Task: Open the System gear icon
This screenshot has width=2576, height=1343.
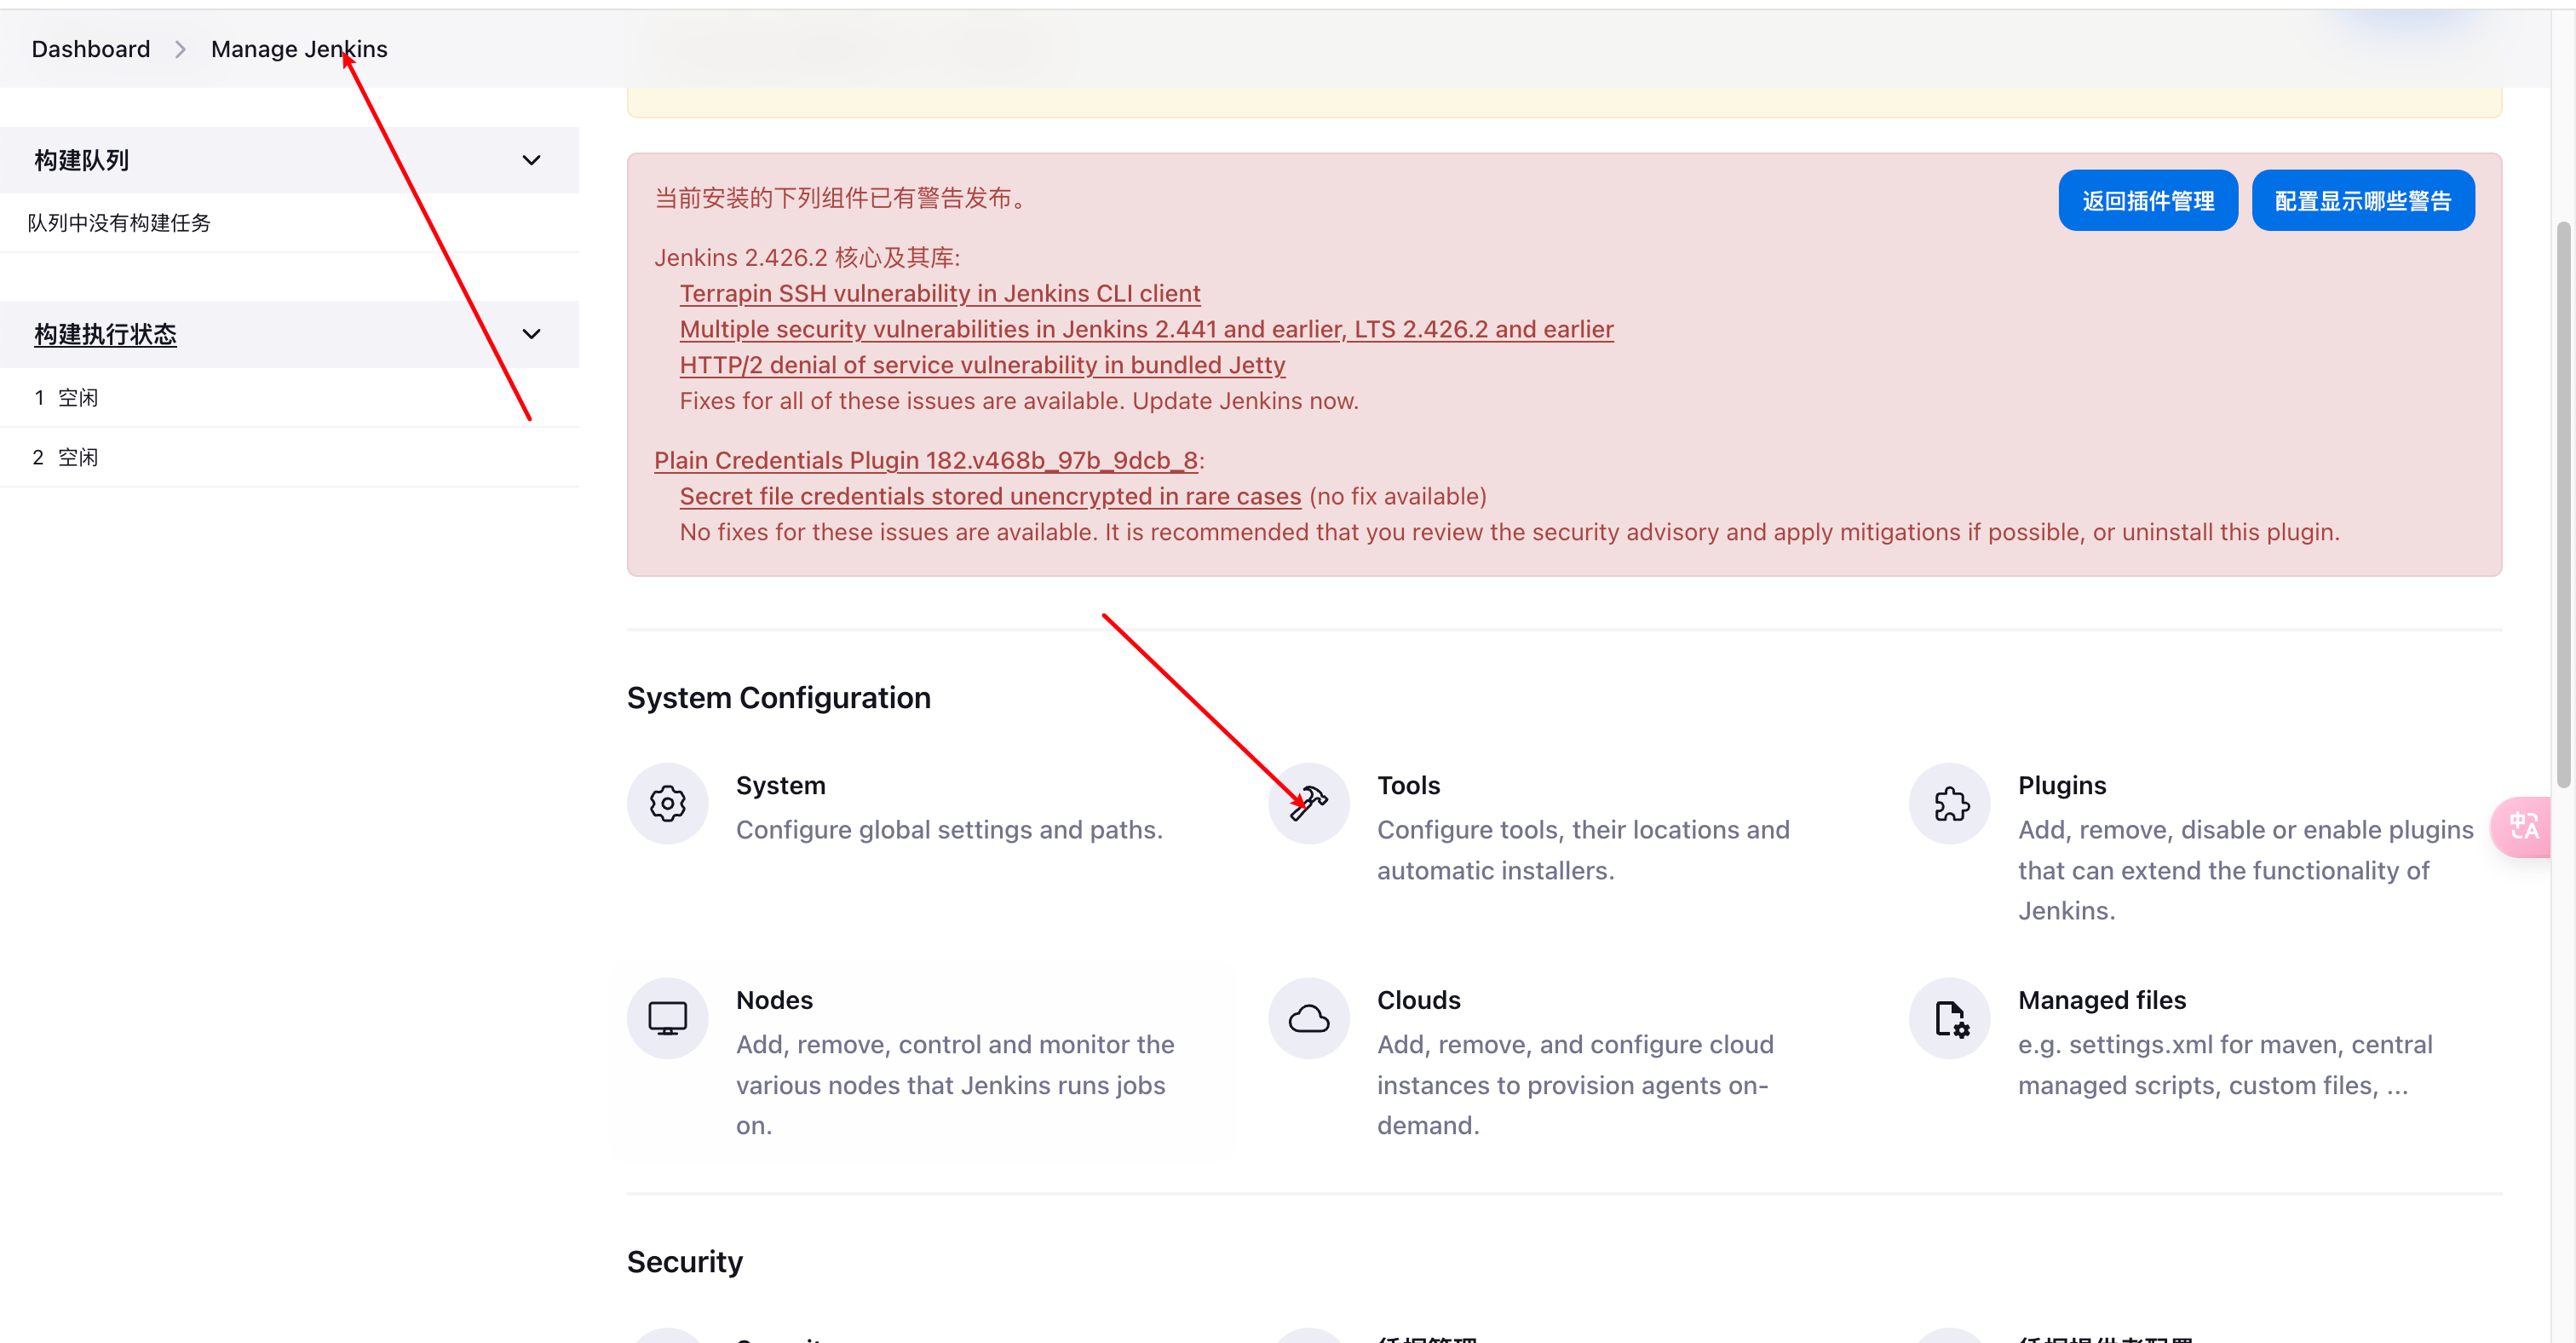Action: coord(667,803)
